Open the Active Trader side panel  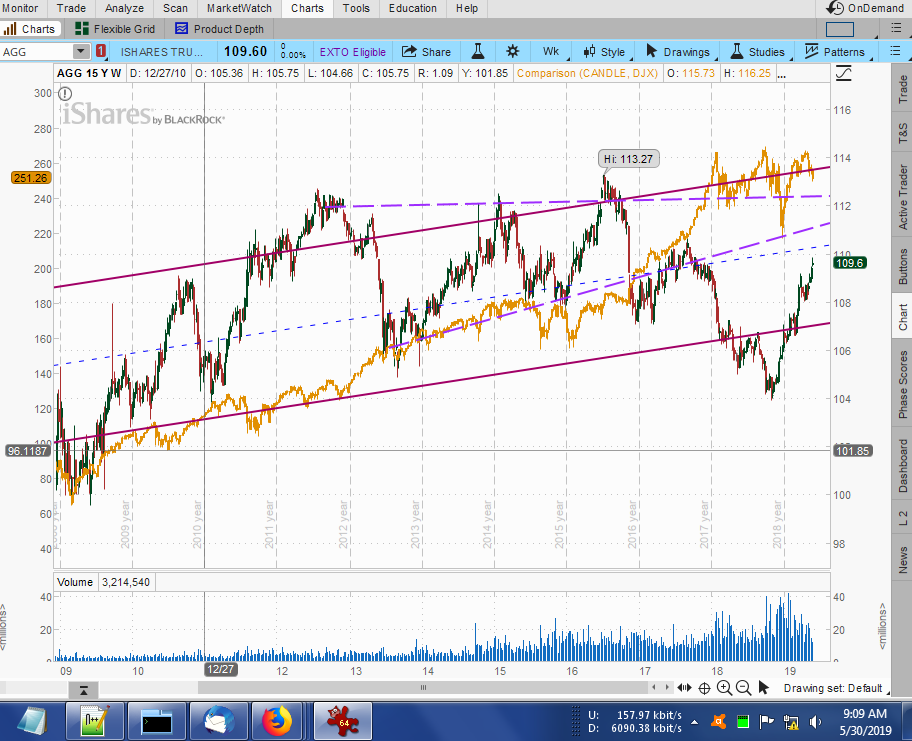pos(902,196)
